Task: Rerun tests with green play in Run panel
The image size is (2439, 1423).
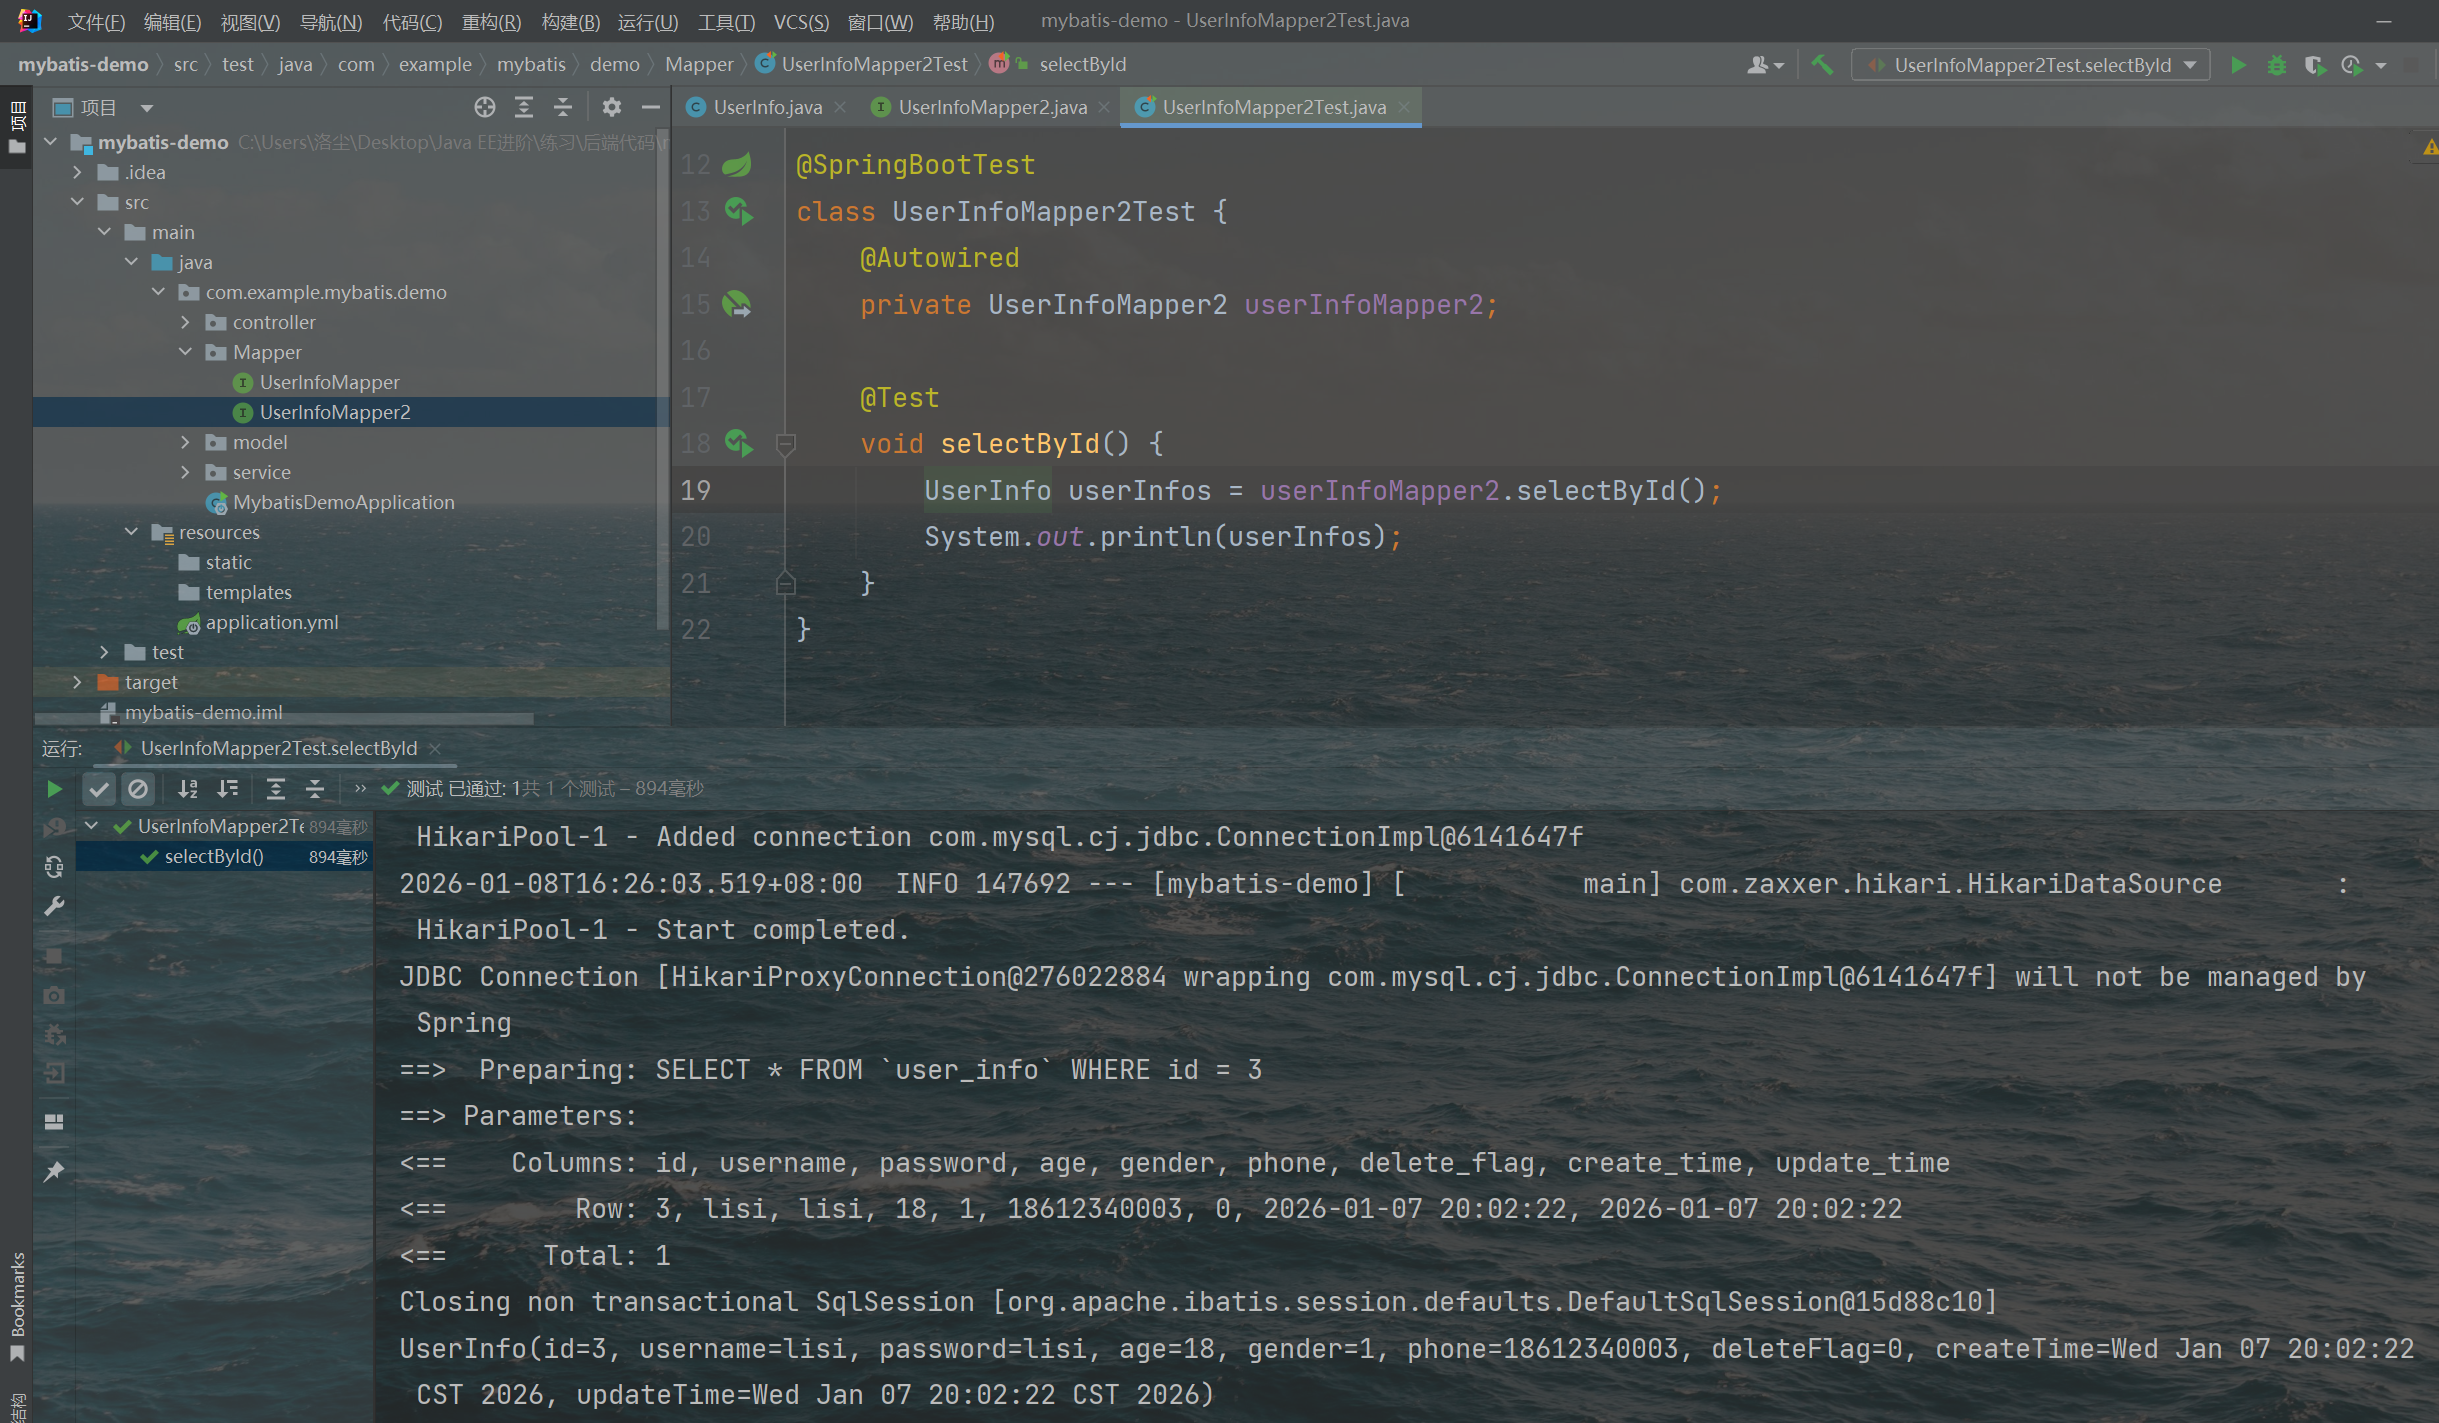Action: [54, 789]
